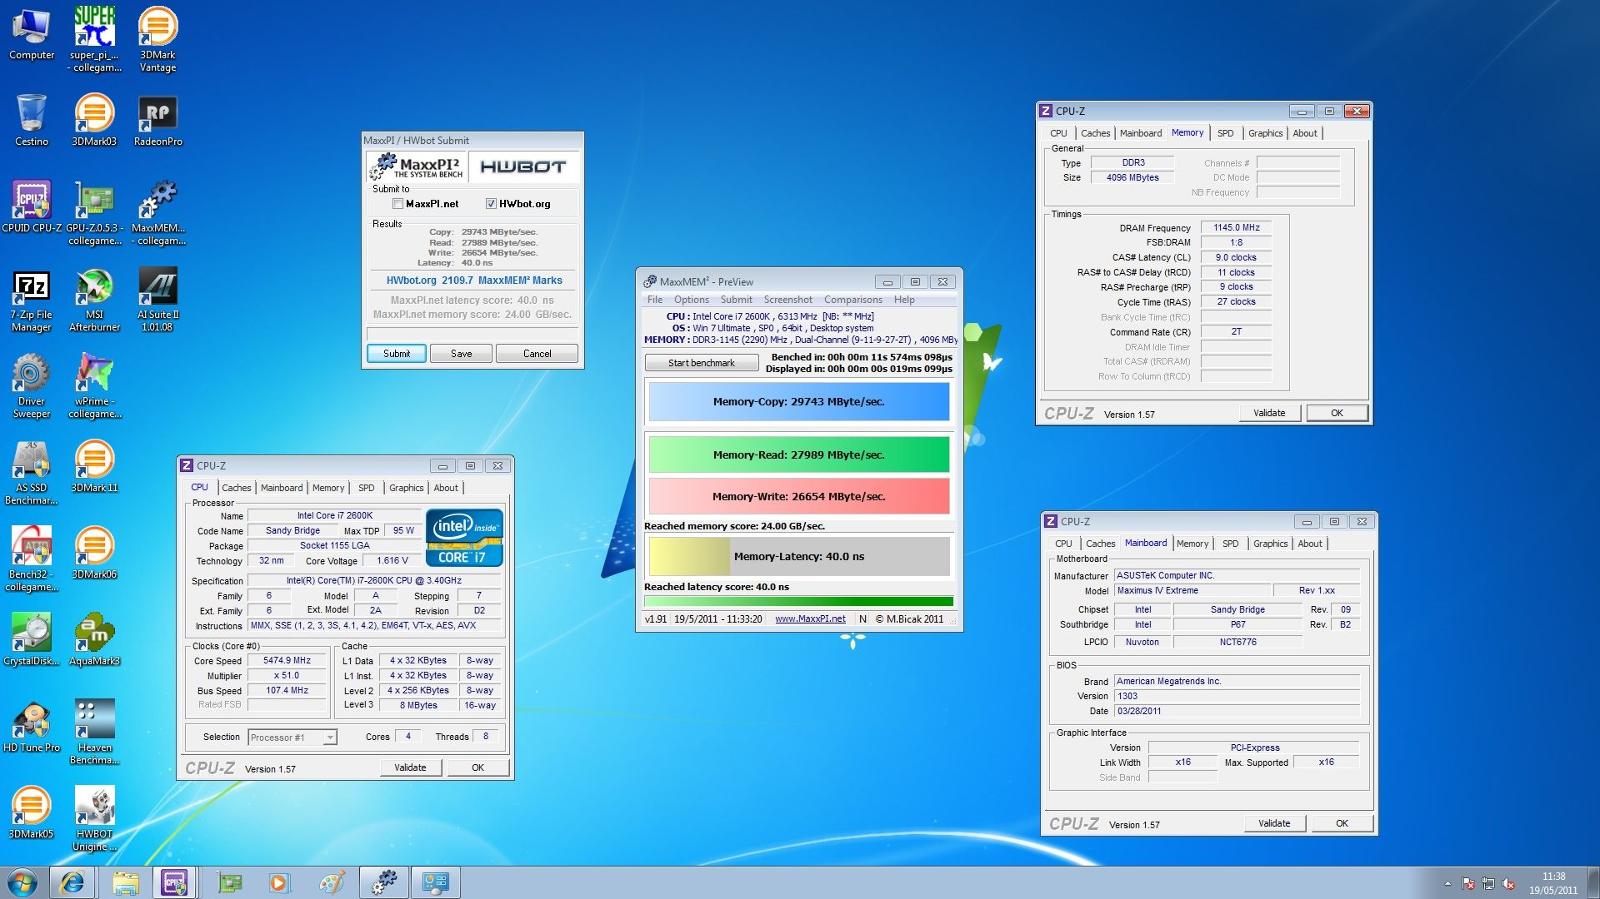Open the www.MaxxPI.net link
This screenshot has height=899, width=1600.
point(810,619)
